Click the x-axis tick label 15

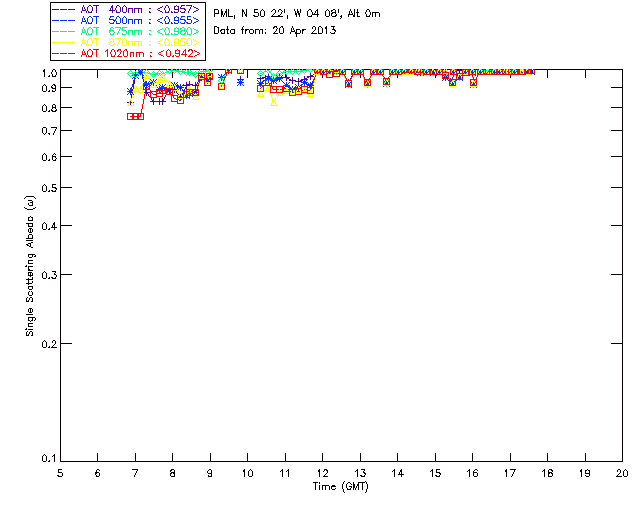435,473
